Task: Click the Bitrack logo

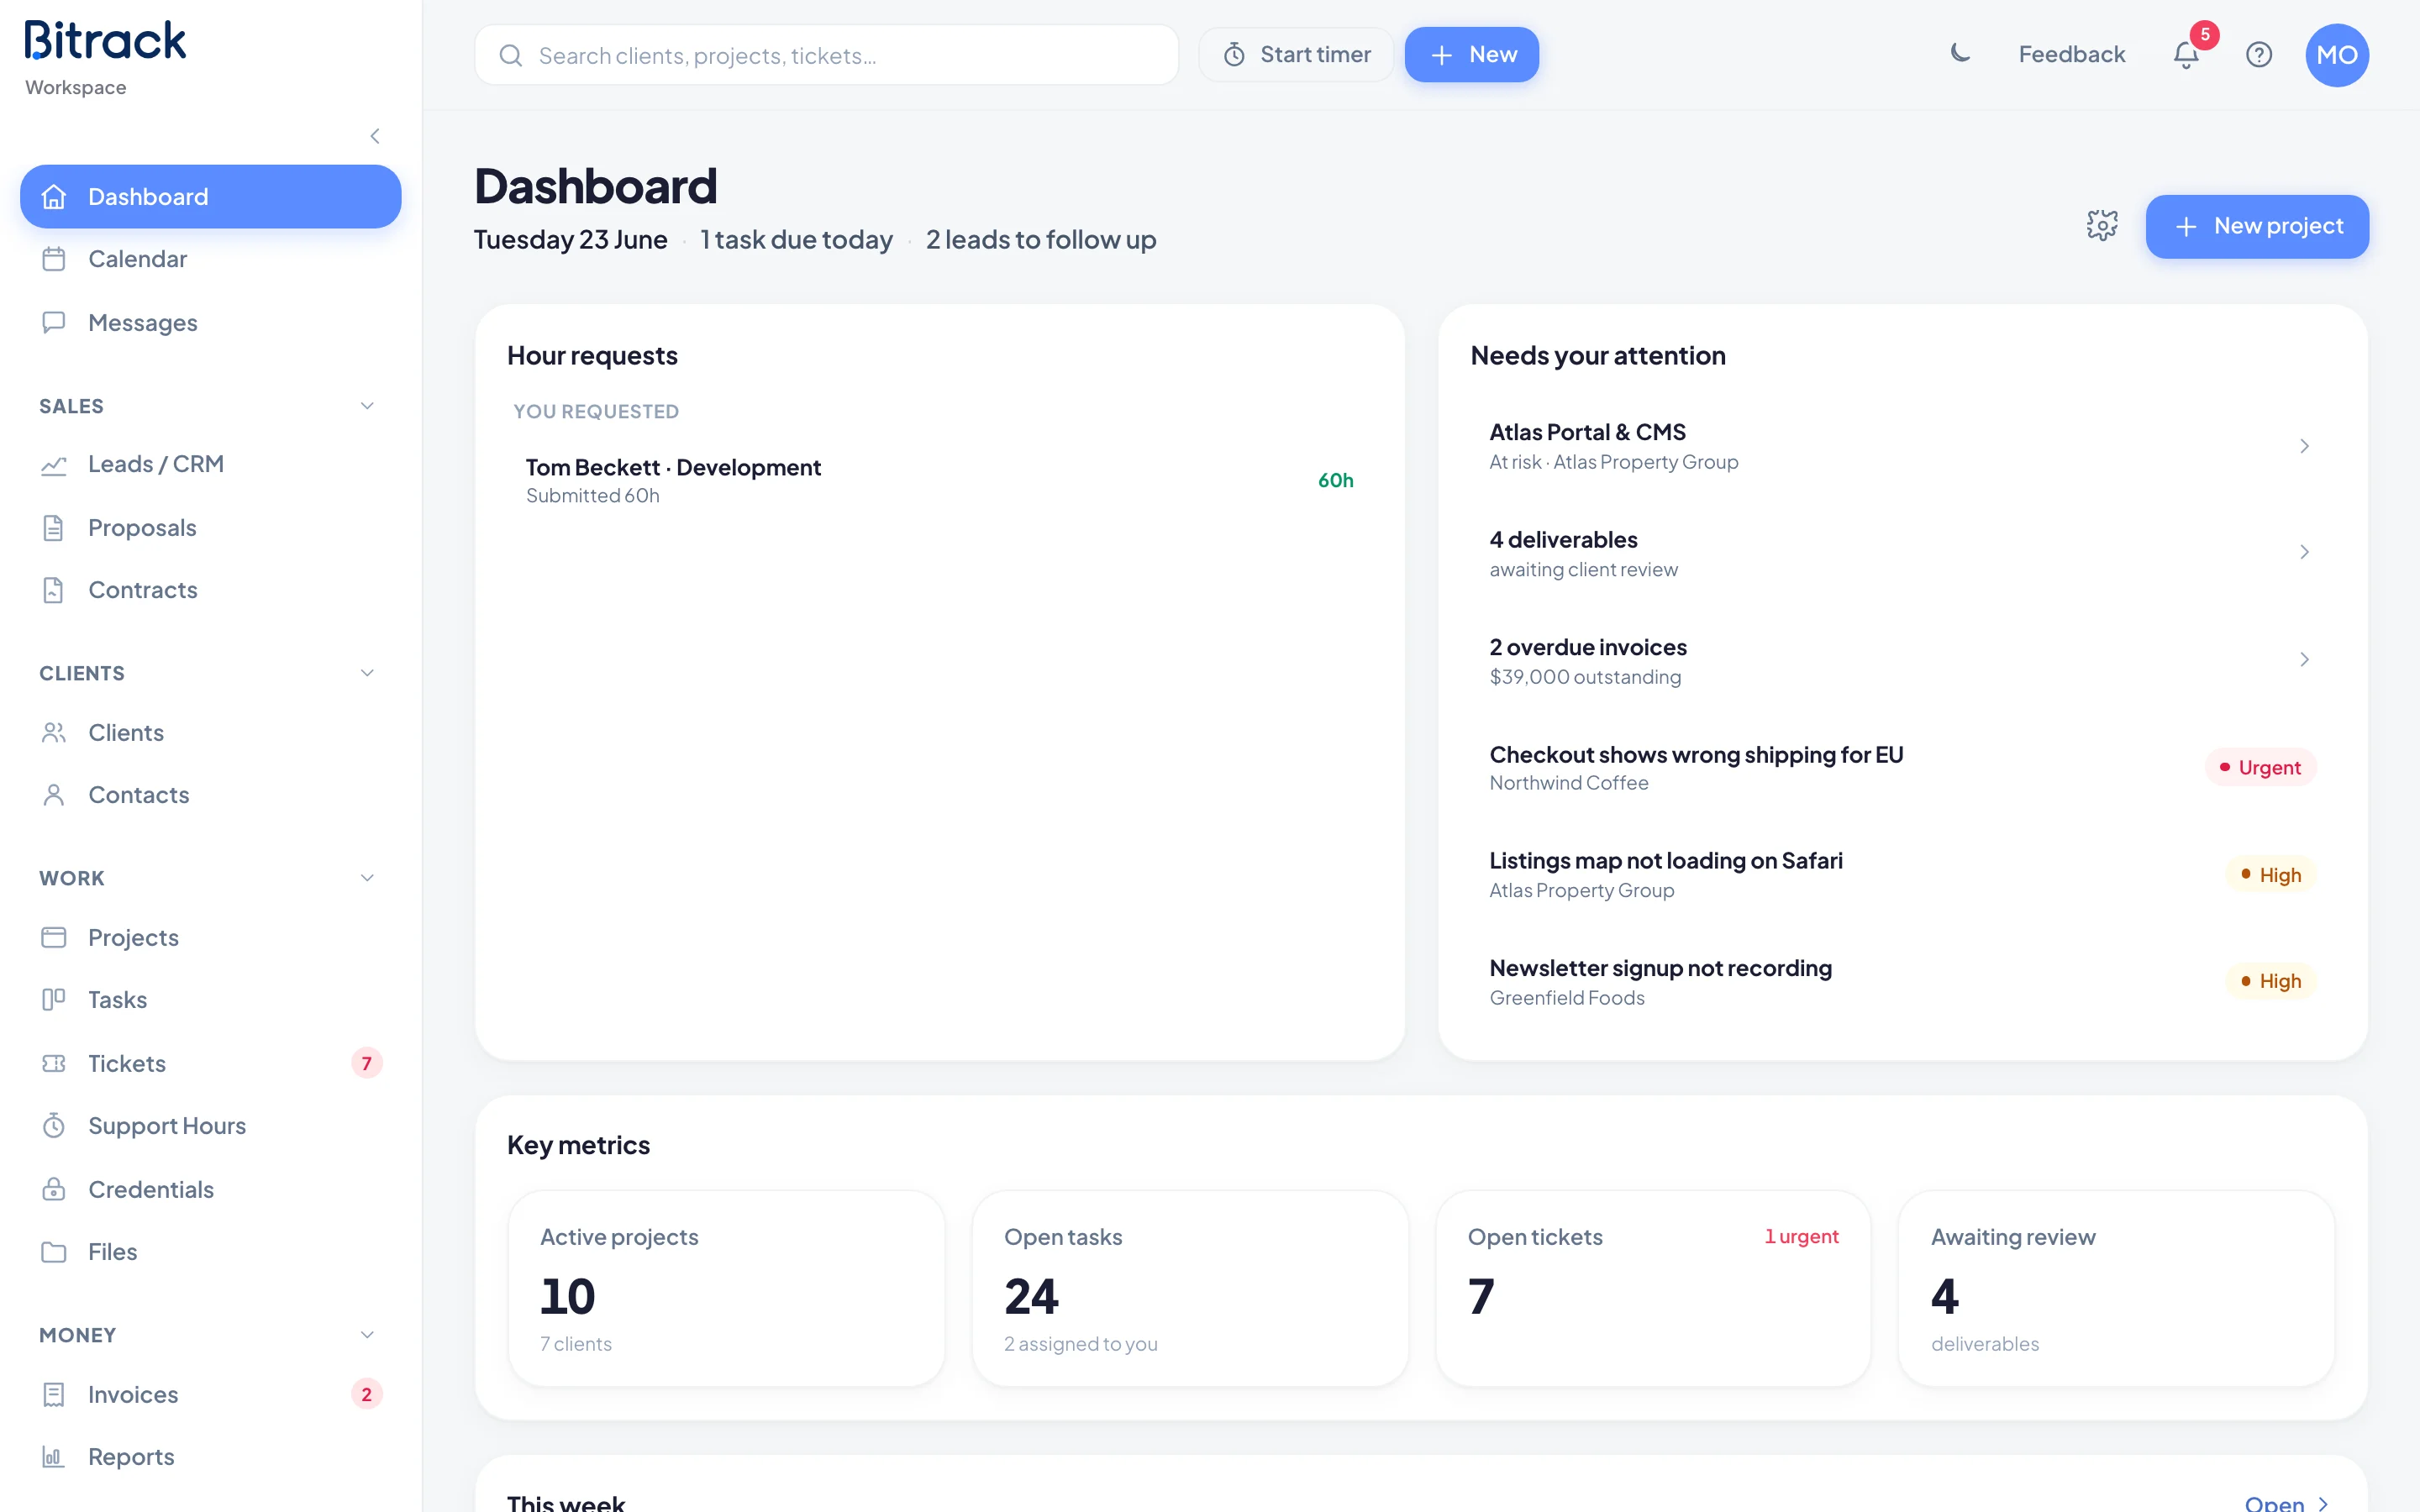Action: [x=105, y=42]
